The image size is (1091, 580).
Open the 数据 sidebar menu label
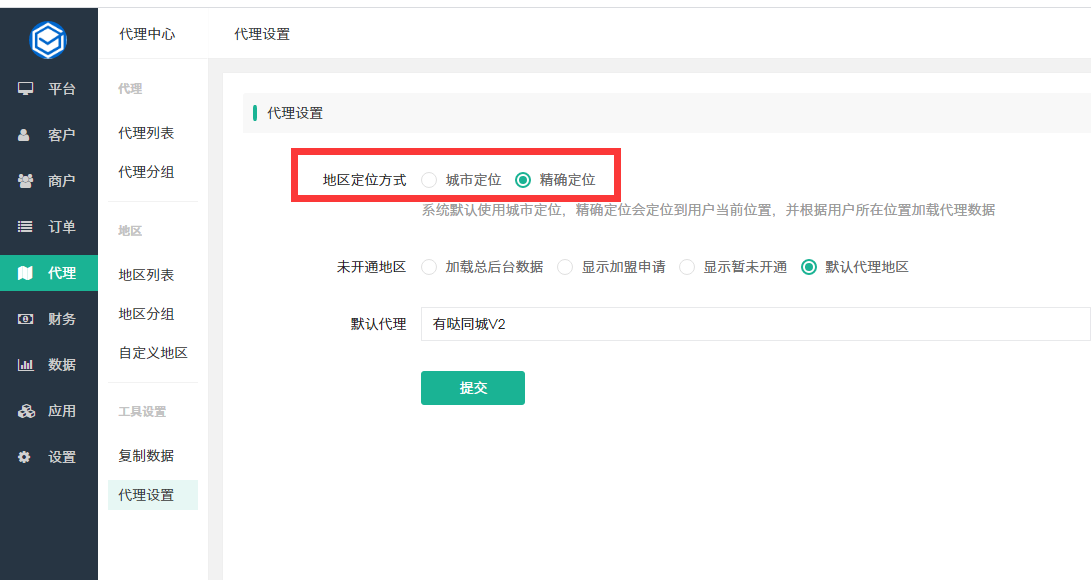pyautogui.click(x=62, y=365)
